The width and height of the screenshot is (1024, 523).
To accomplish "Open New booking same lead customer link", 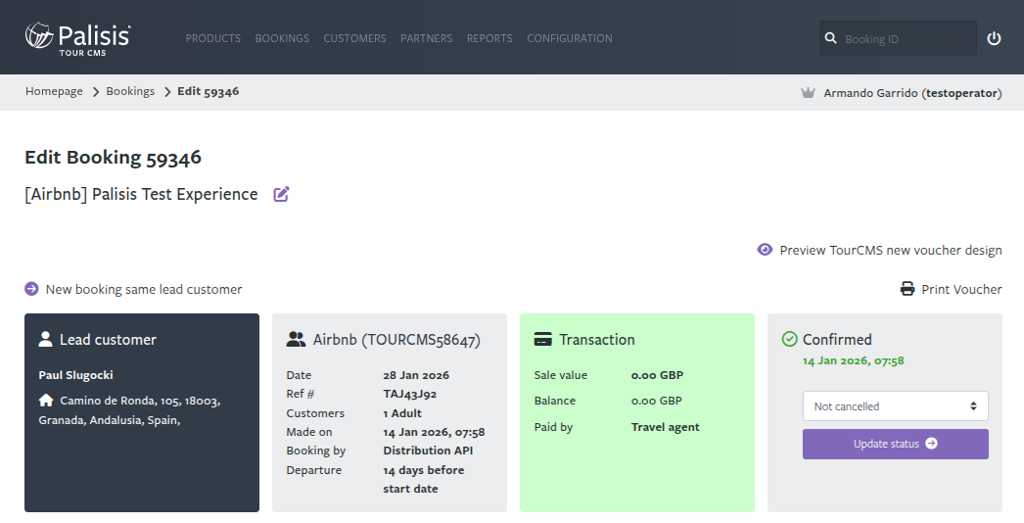I will tap(144, 289).
